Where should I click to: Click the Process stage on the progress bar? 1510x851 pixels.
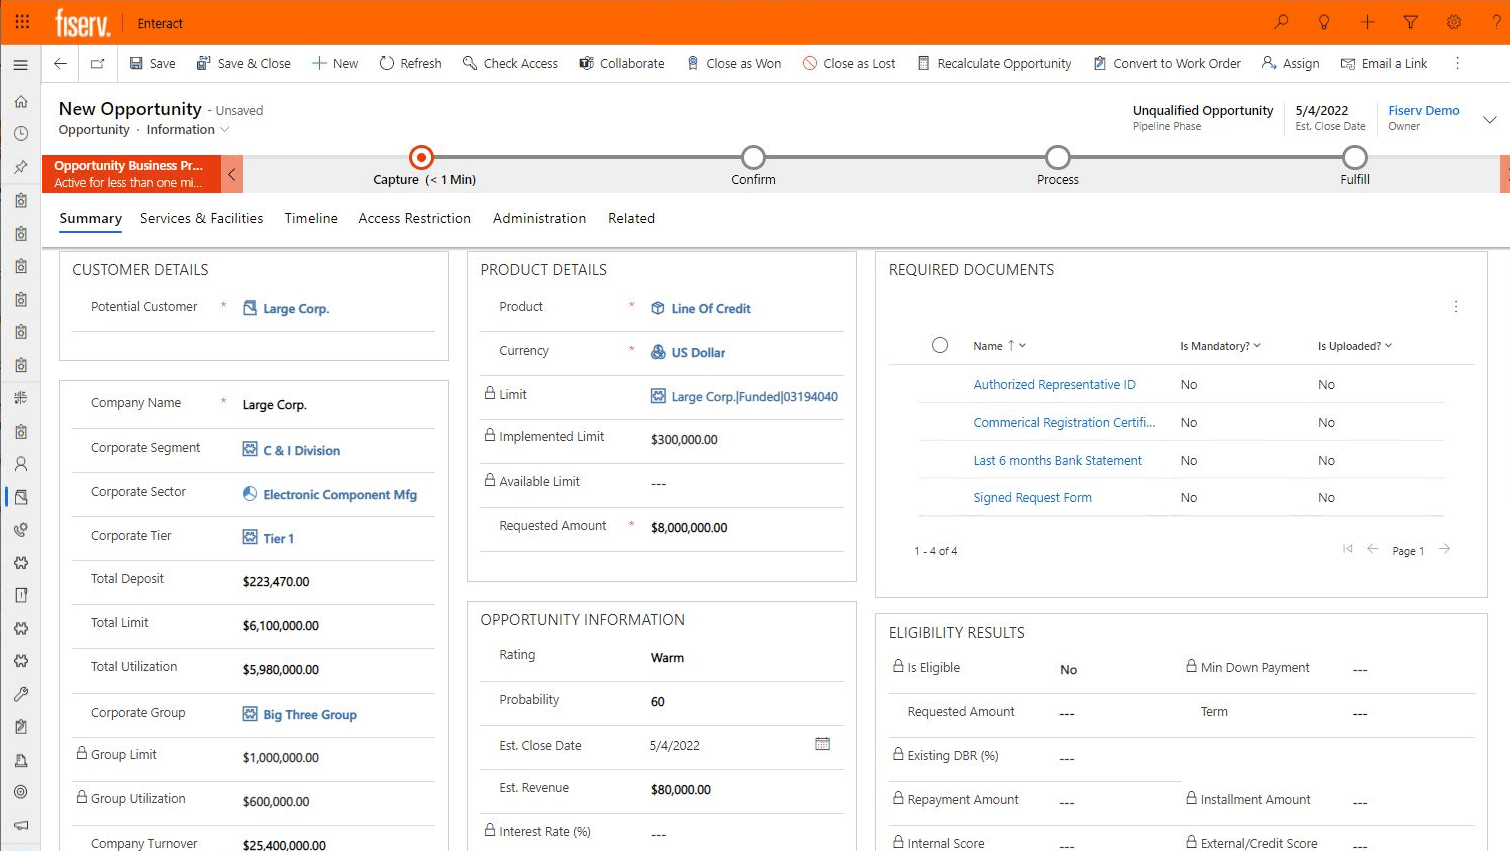pos(1057,157)
